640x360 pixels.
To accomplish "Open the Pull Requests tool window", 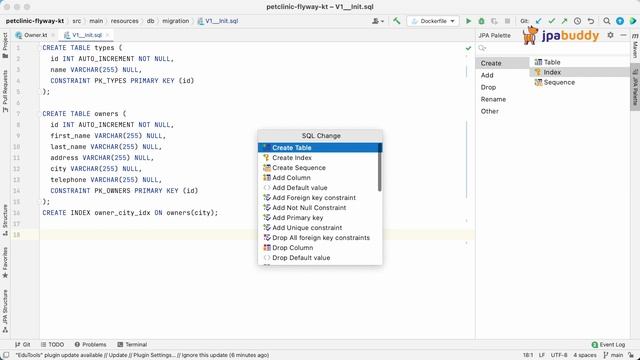I will click(x=5, y=91).
